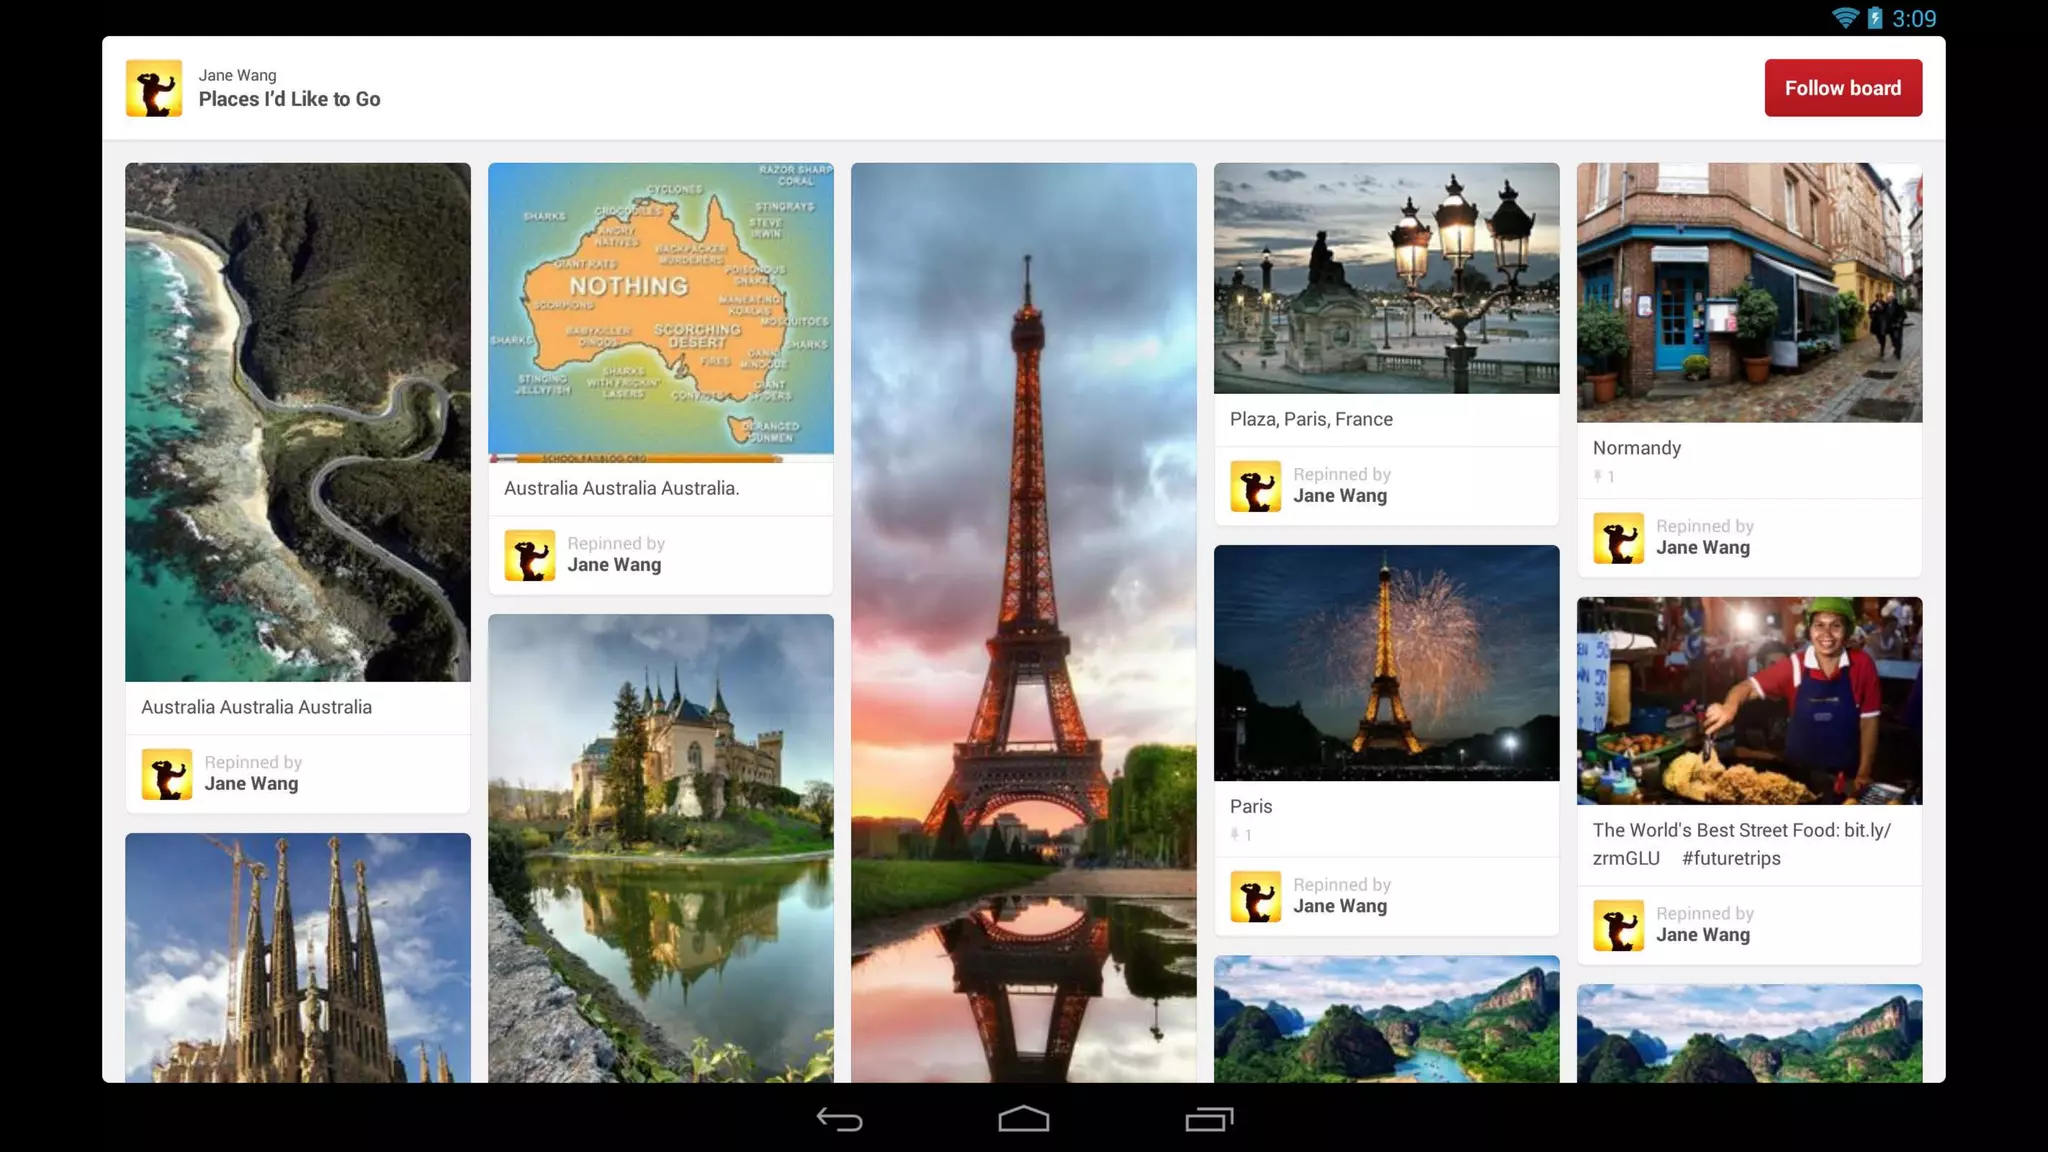Tap avatar under the Normandy pin
Image resolution: width=2048 pixels, height=1152 pixels.
[1618, 538]
